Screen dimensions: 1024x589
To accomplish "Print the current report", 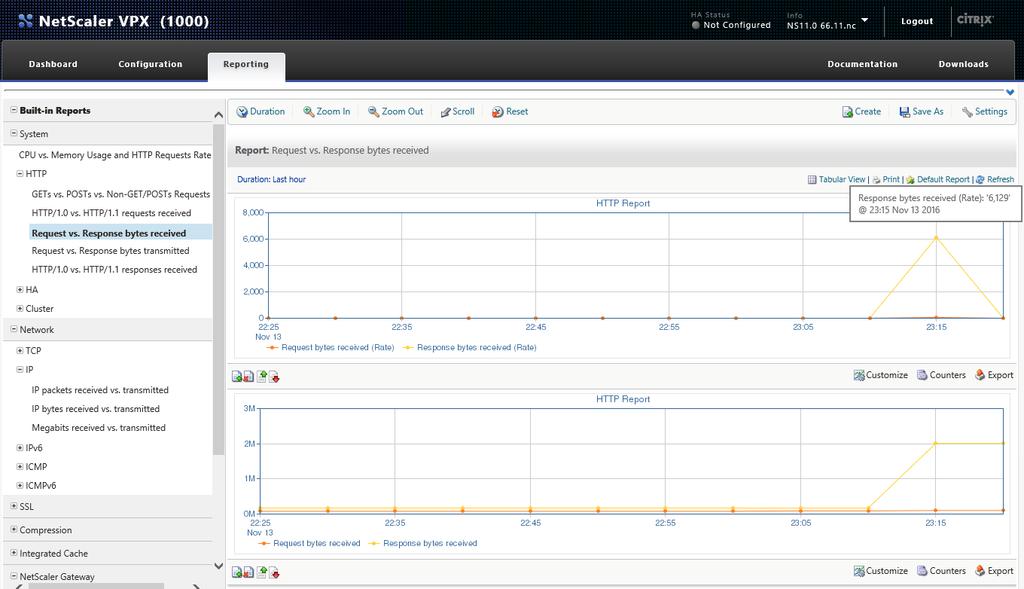I will [x=886, y=179].
